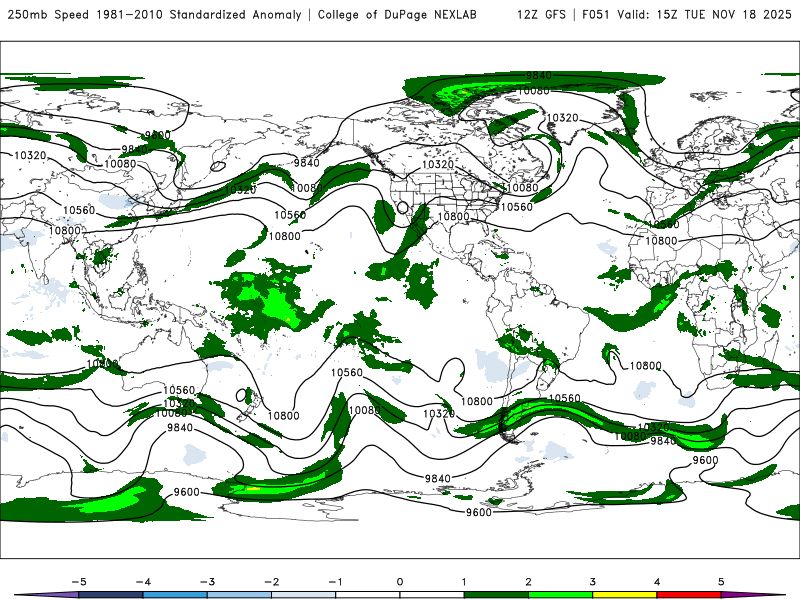Click the "9840" contour label in the Arctic

coord(539,76)
